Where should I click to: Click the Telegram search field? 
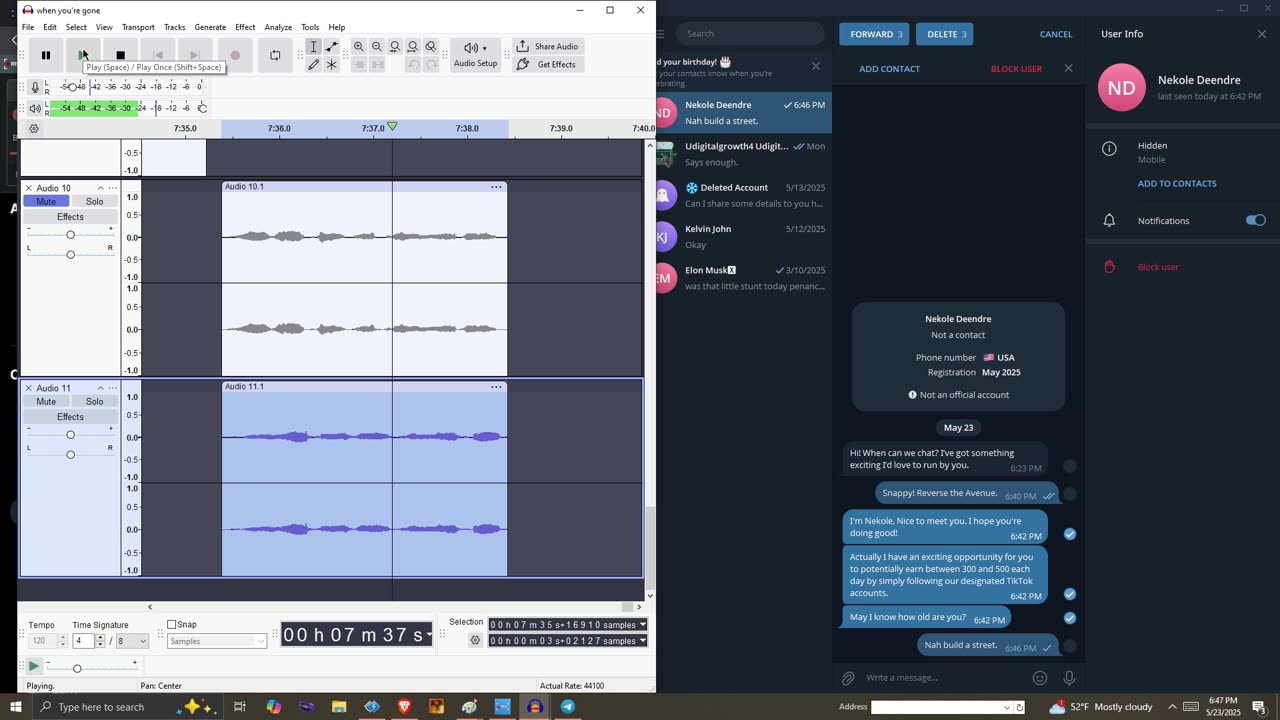pyautogui.click(x=750, y=34)
